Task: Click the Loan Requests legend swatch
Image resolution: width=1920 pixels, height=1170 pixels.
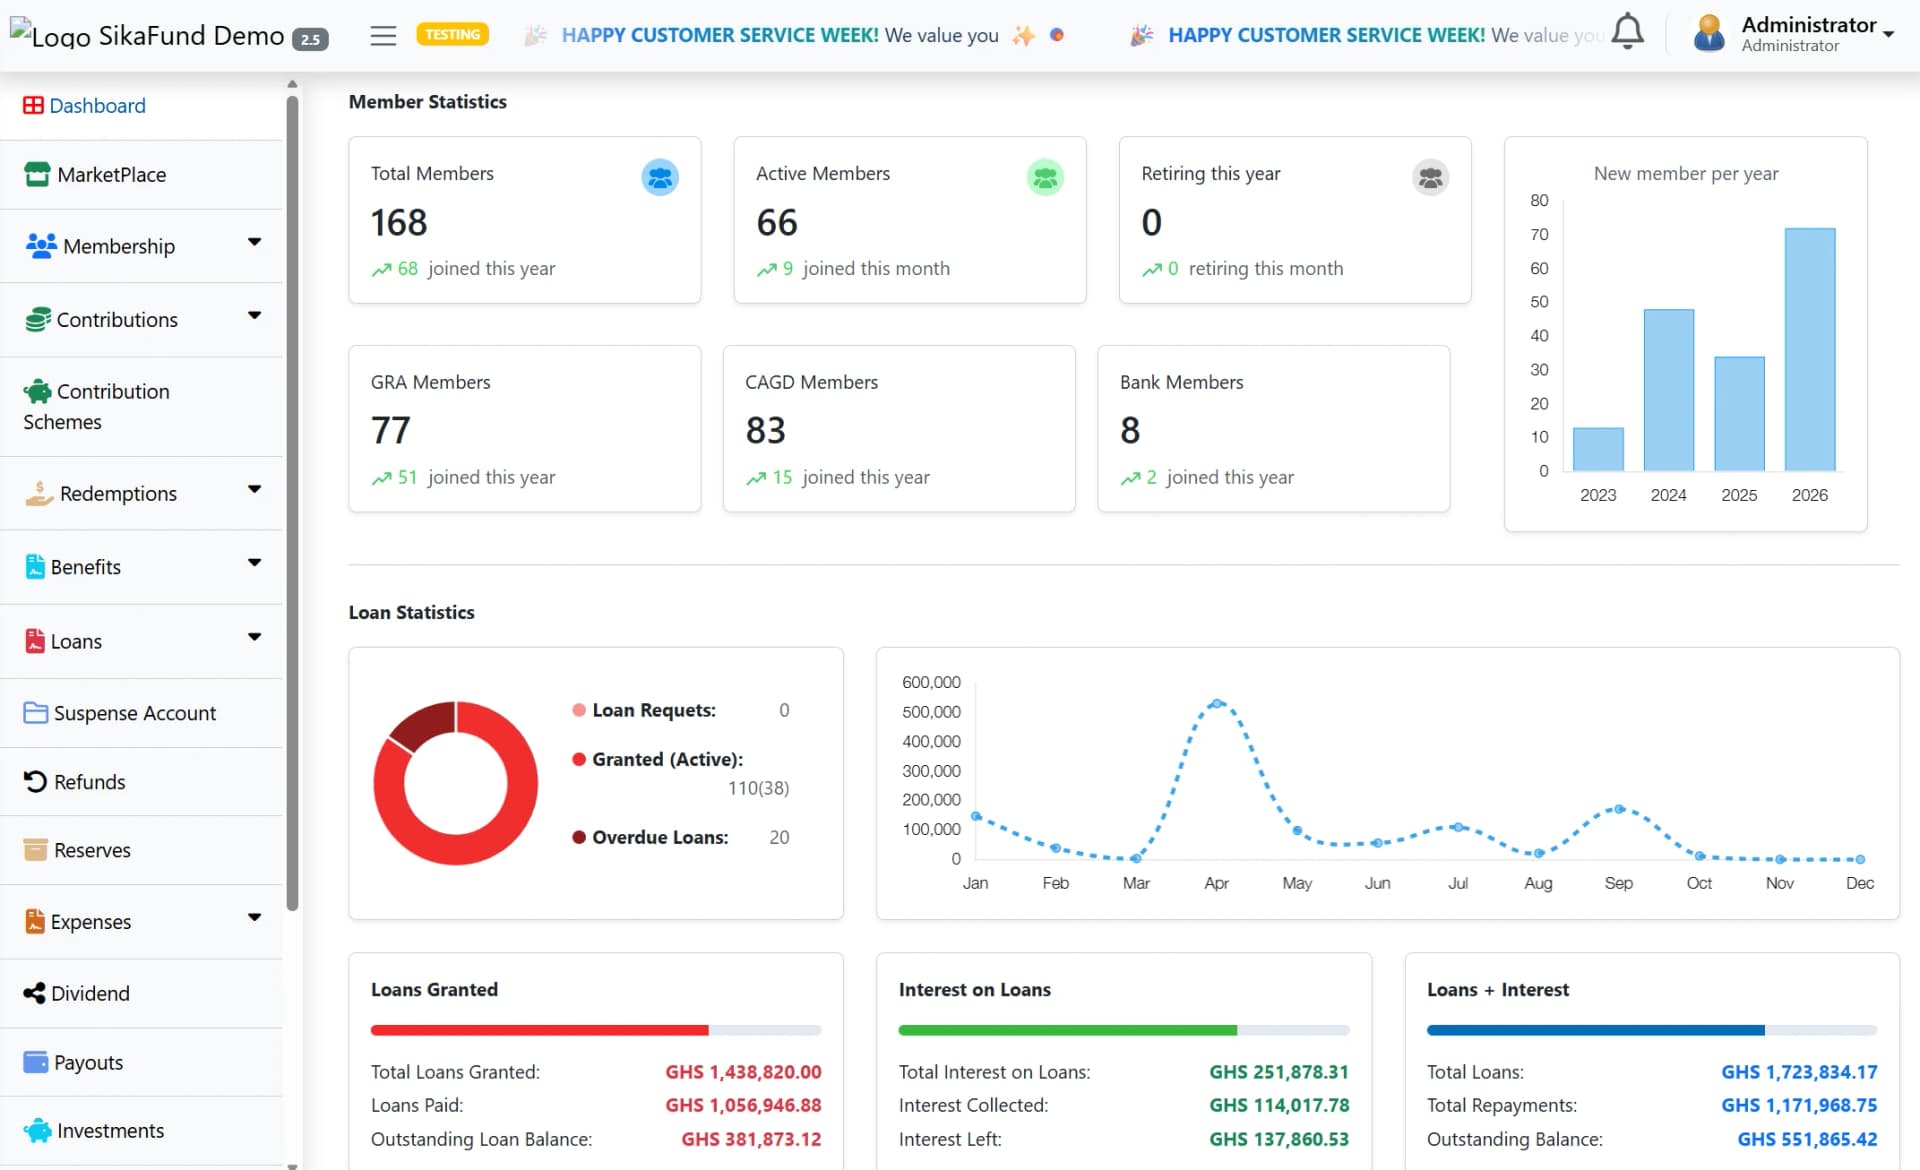Action: tap(579, 710)
